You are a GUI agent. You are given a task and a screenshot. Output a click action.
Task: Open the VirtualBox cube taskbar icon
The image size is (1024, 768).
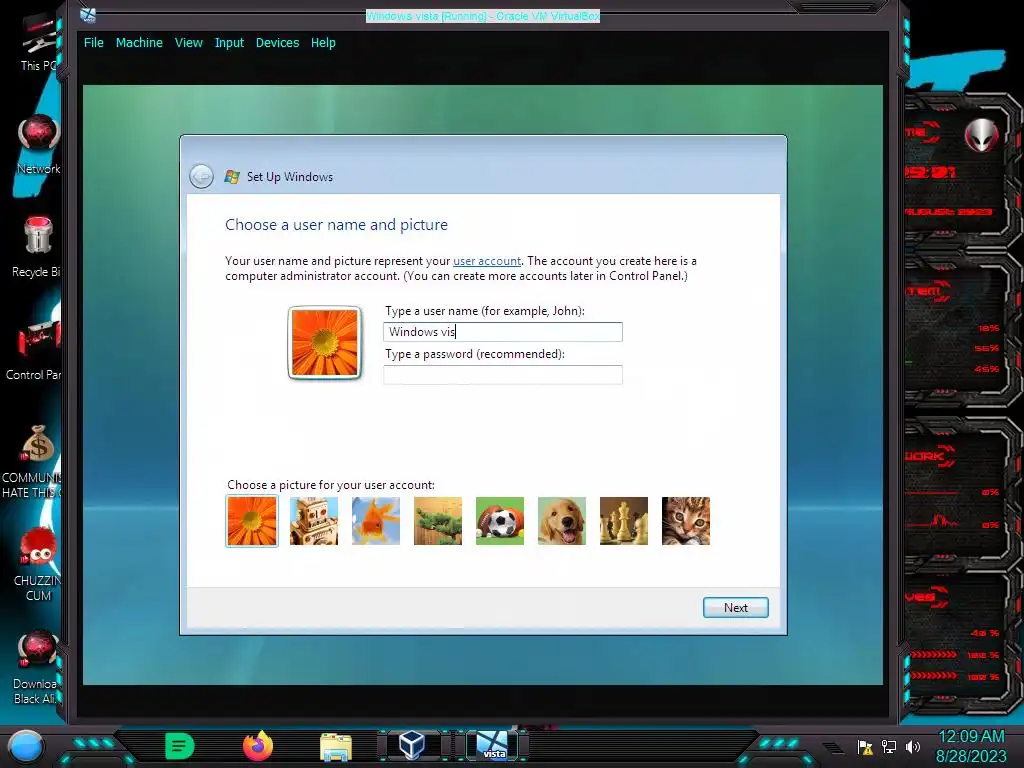413,745
